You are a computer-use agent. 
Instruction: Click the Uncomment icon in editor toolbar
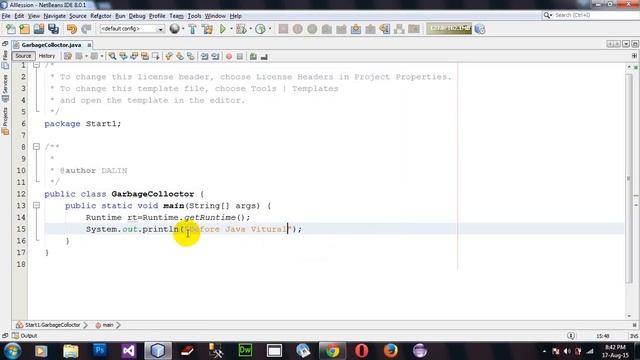[264, 56]
